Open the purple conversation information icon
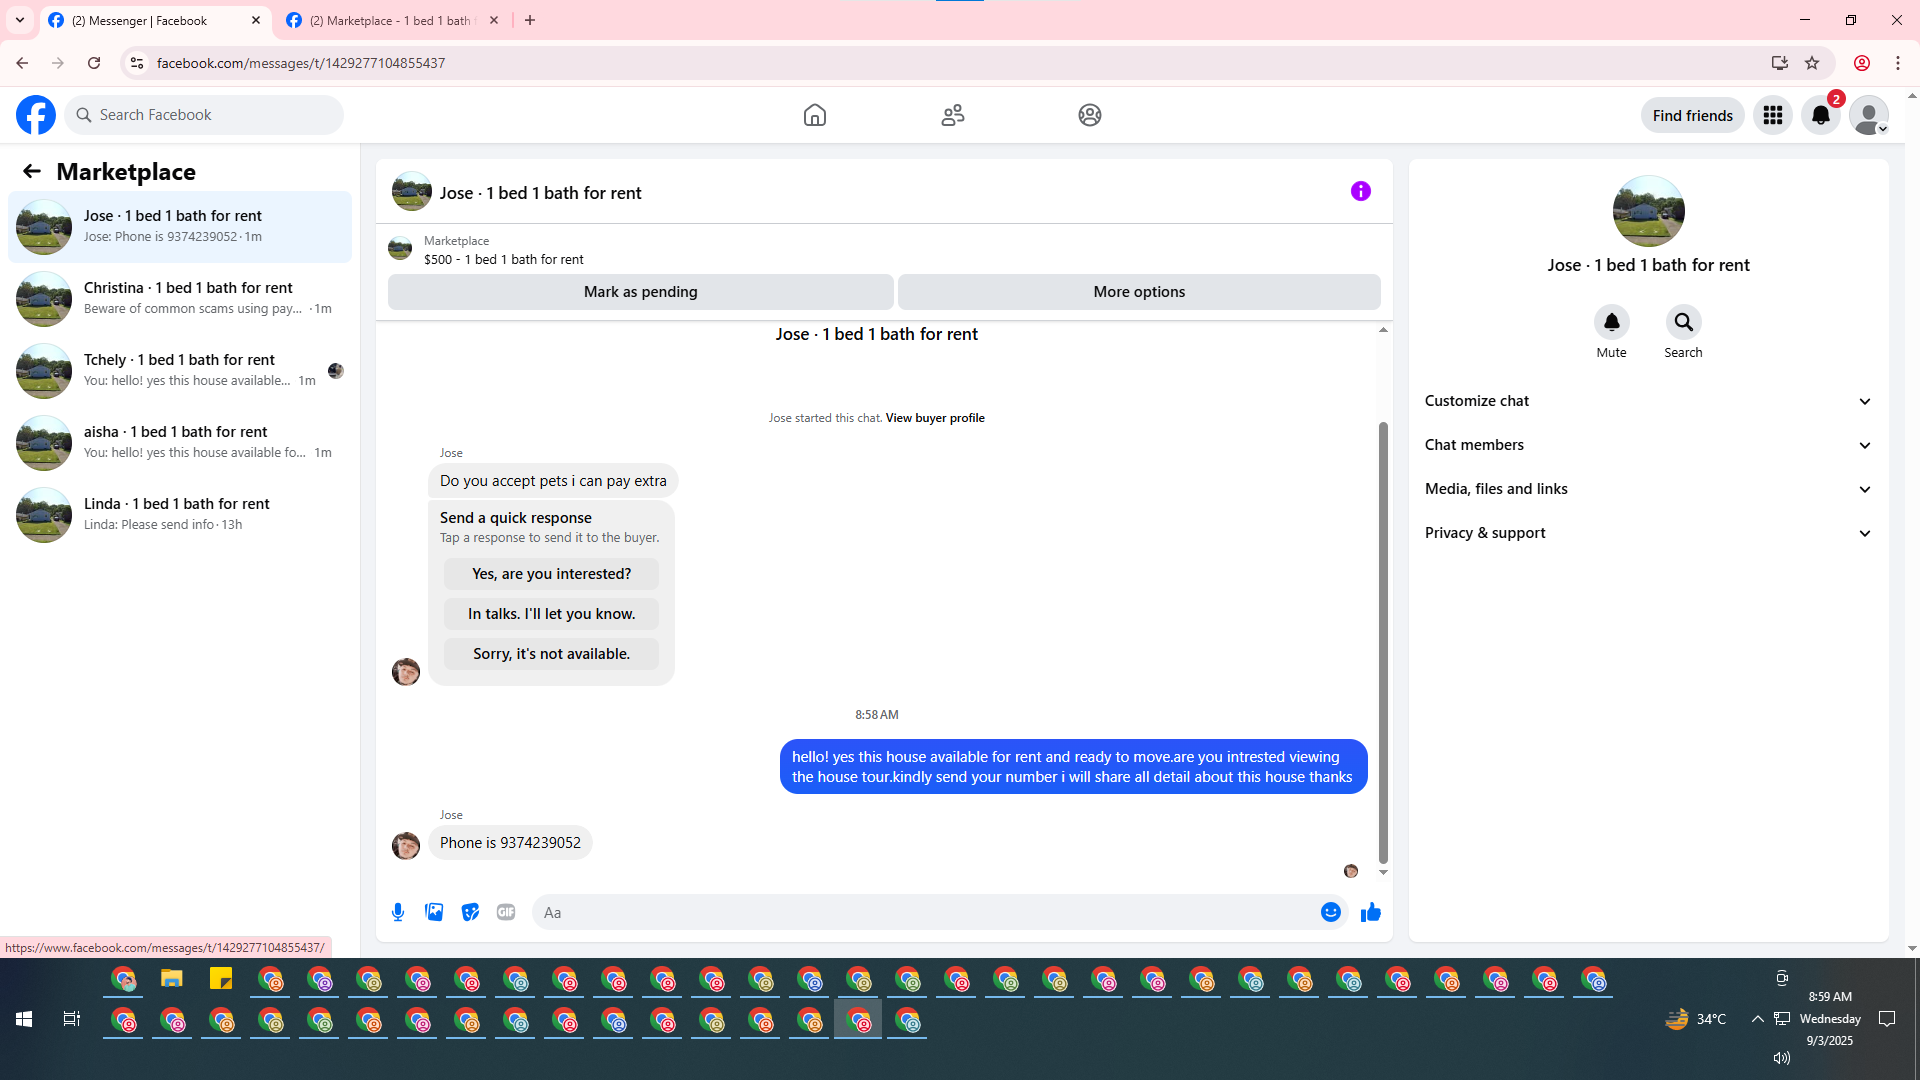 point(1361,191)
